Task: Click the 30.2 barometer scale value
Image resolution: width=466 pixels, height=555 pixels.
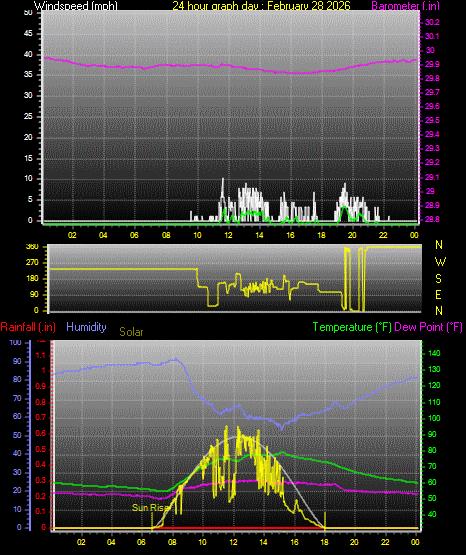Action: tap(432, 22)
